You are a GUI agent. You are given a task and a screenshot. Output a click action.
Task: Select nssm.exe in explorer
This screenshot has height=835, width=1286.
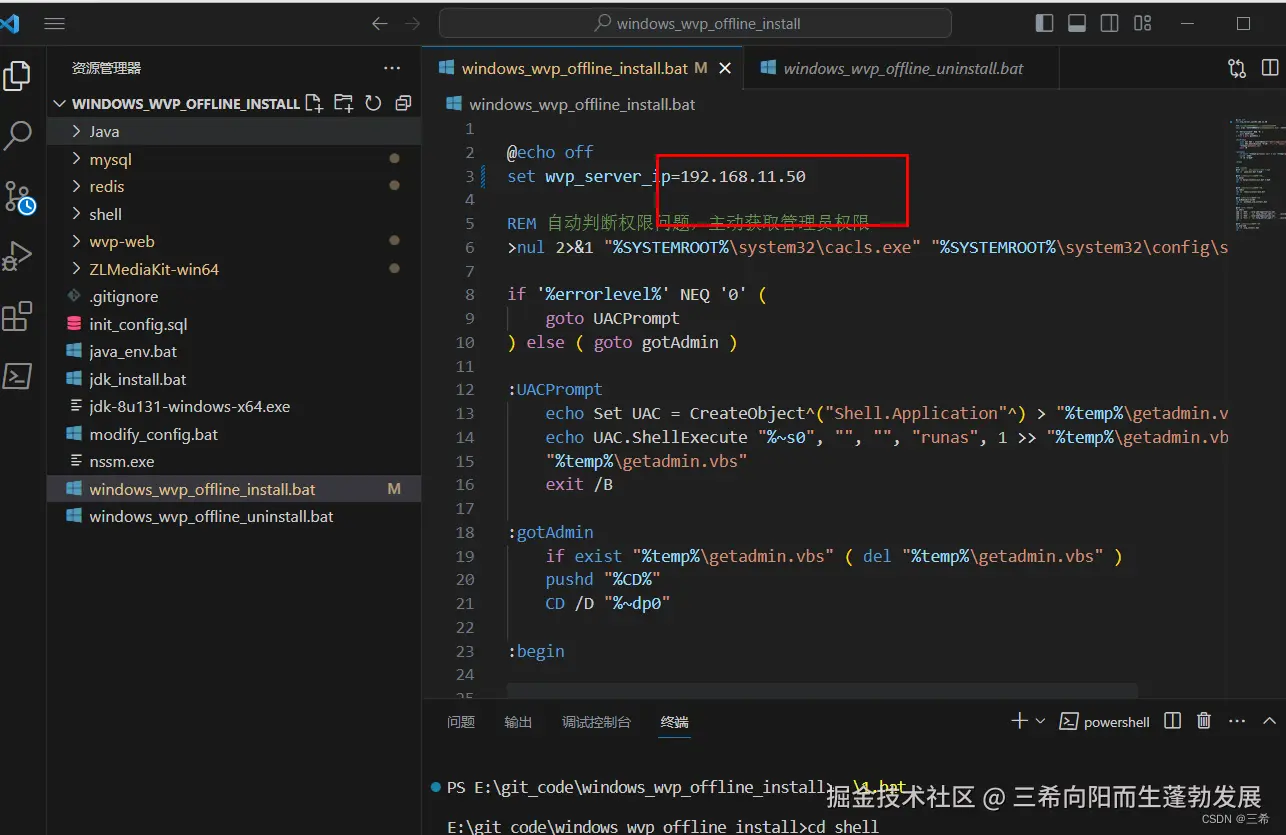click(234, 461)
